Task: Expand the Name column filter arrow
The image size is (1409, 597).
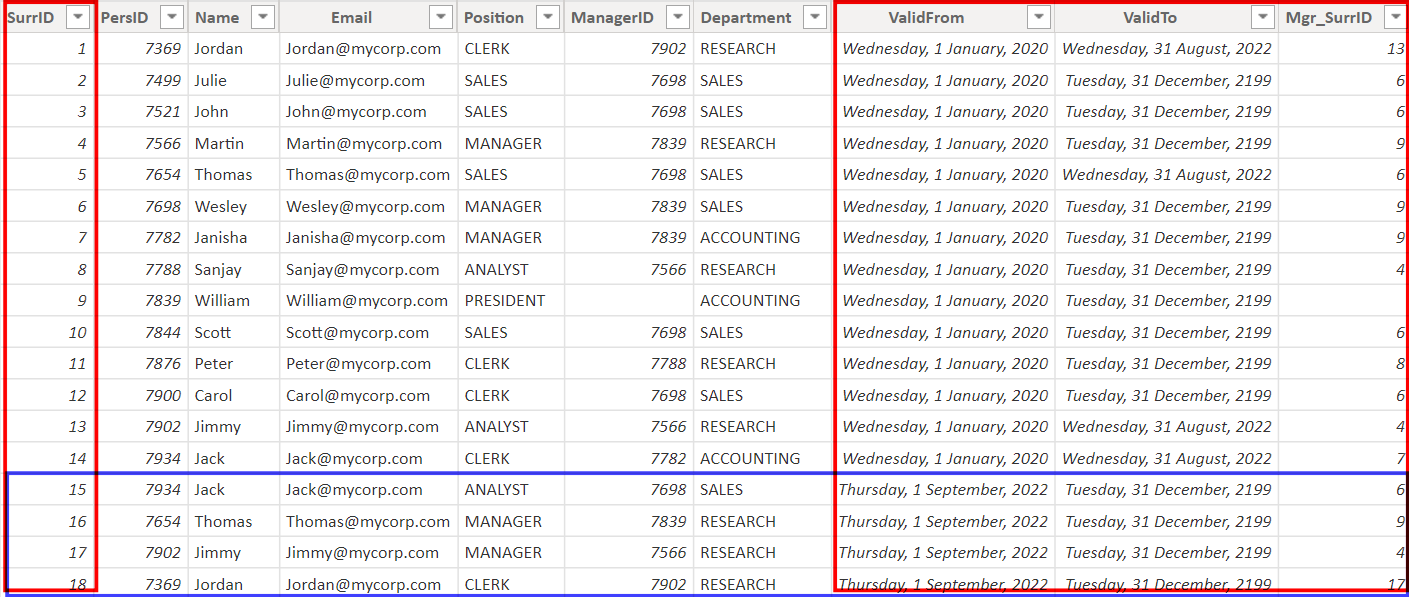Action: 263,17
